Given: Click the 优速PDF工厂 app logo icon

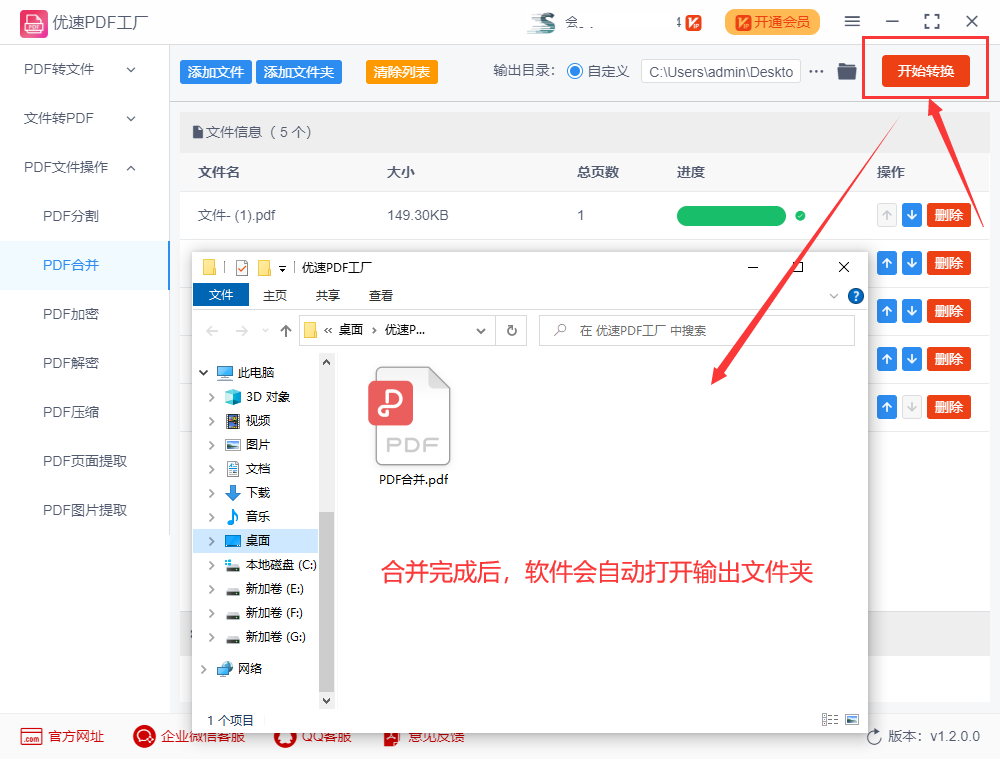Looking at the screenshot, I should [x=33, y=24].
